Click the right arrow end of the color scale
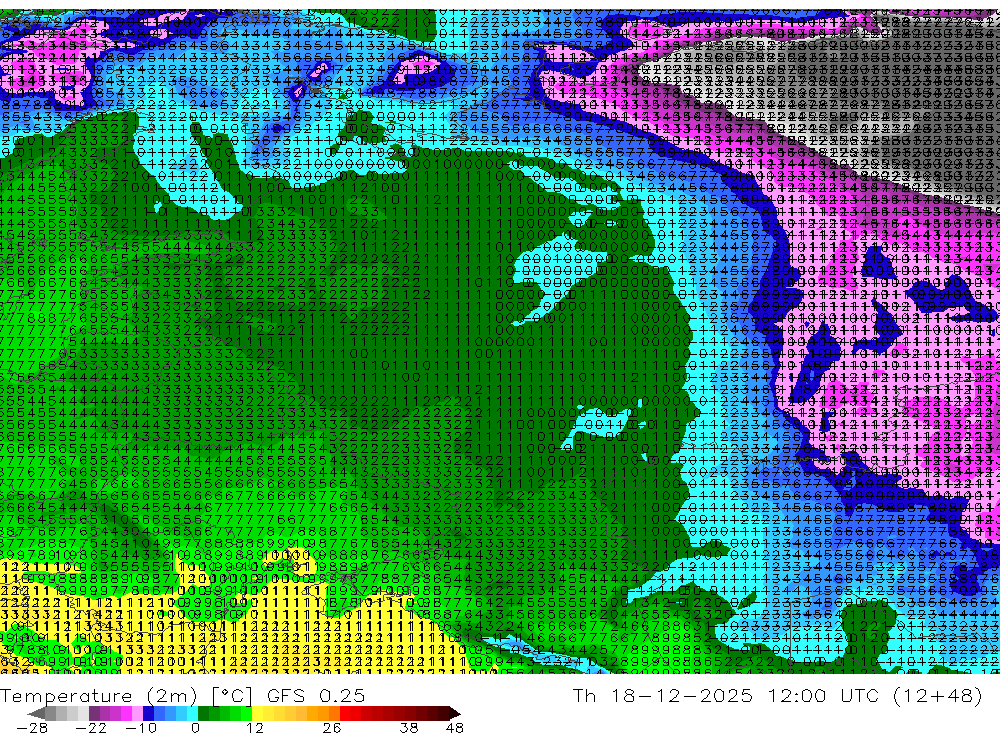Image resolution: width=1000 pixels, height=733 pixels. coord(455,713)
